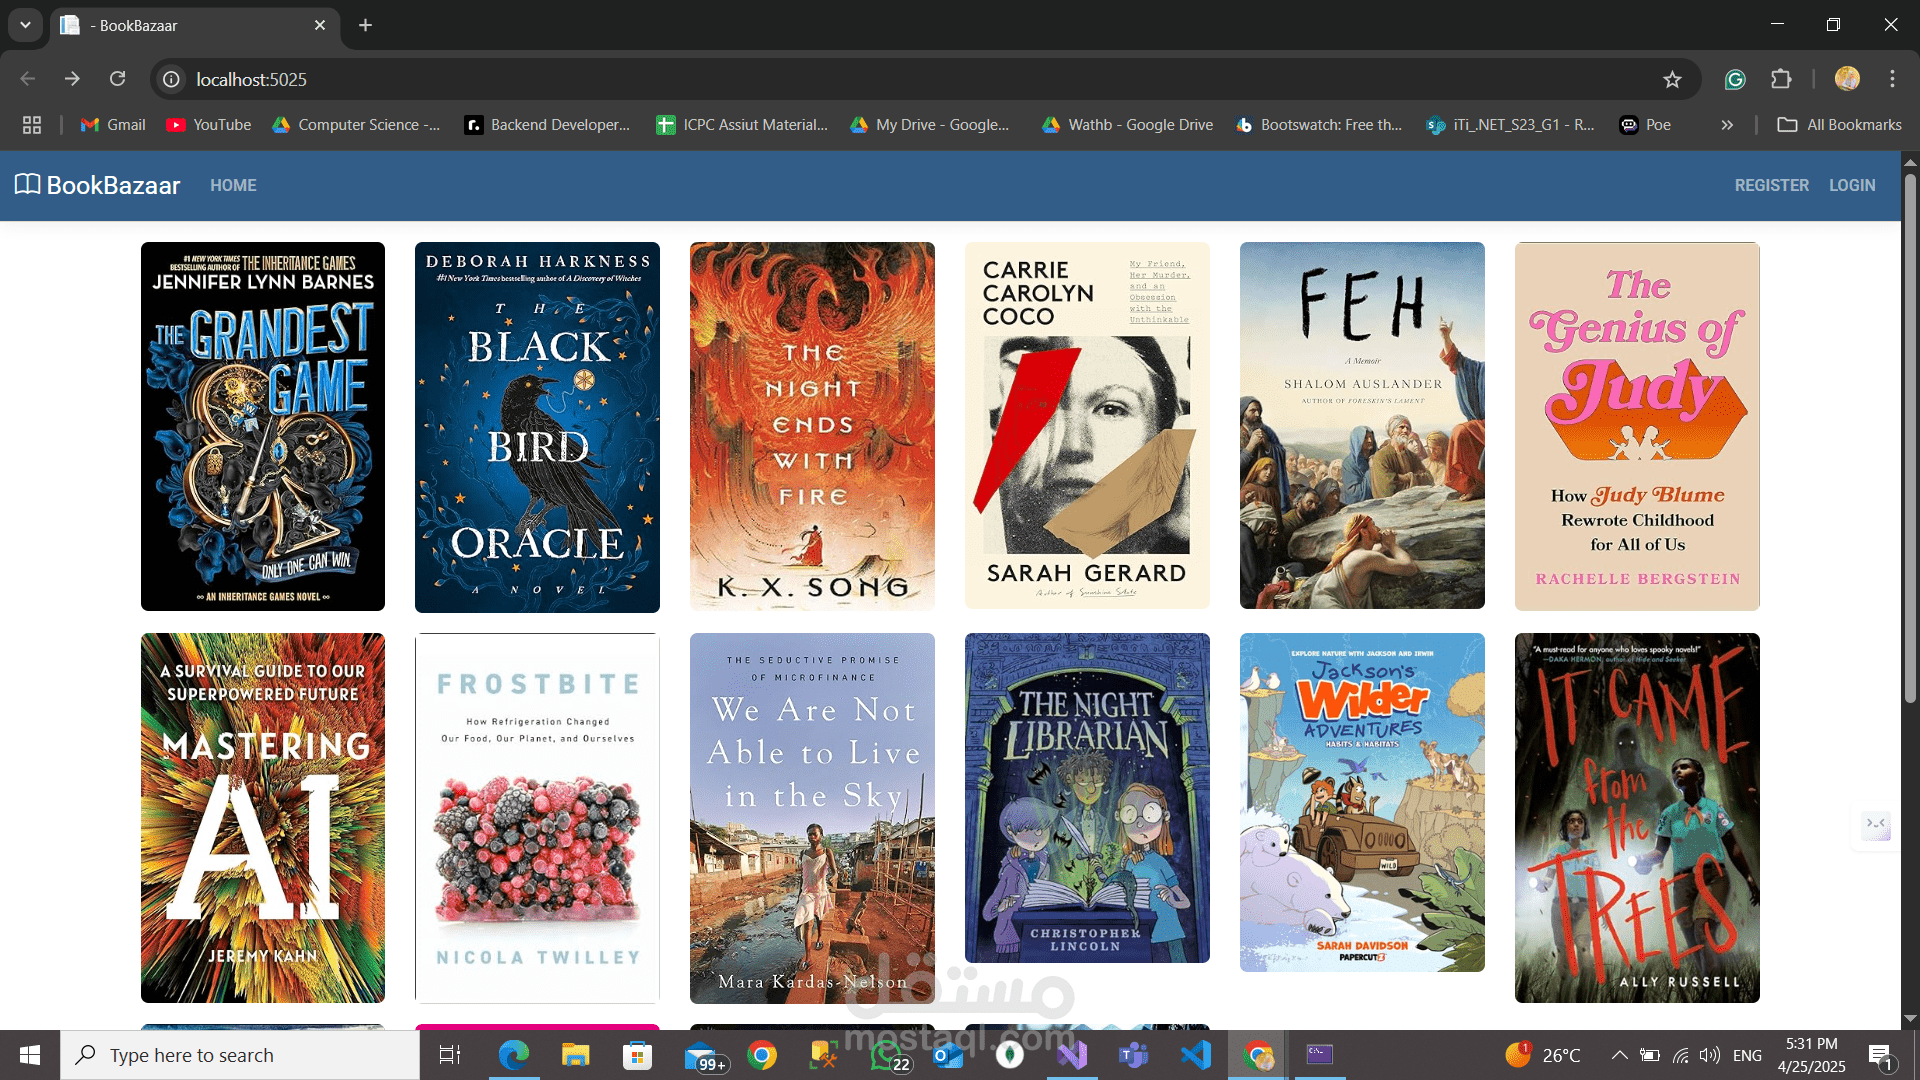Launch Microsoft Edge from taskbar
The image size is (1920, 1080).
(513, 1055)
